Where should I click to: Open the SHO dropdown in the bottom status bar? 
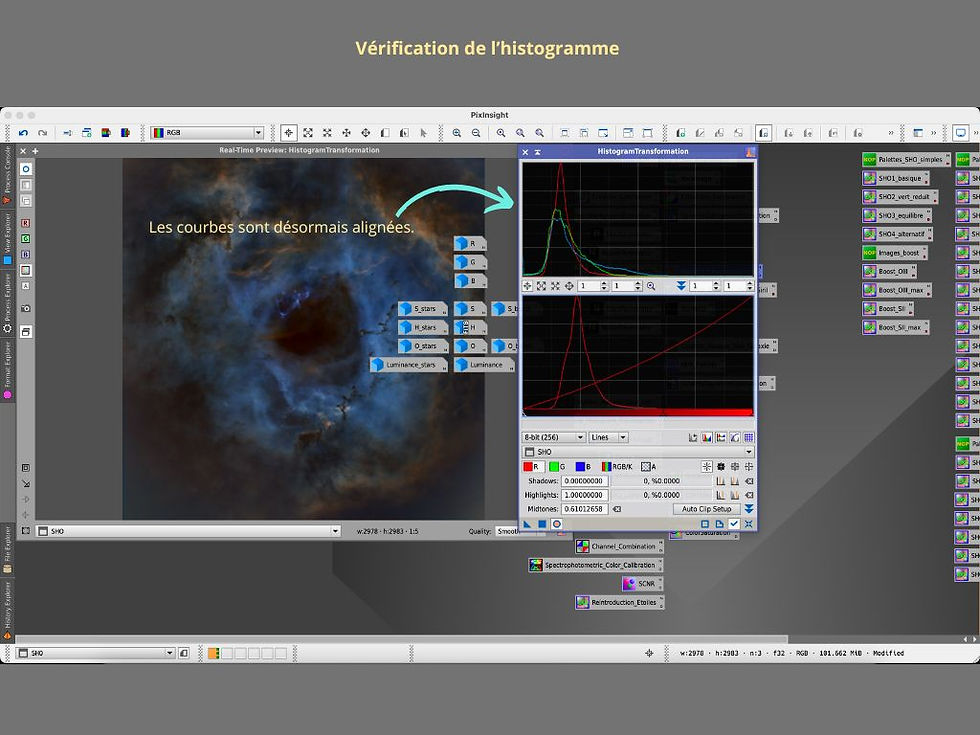(x=95, y=653)
